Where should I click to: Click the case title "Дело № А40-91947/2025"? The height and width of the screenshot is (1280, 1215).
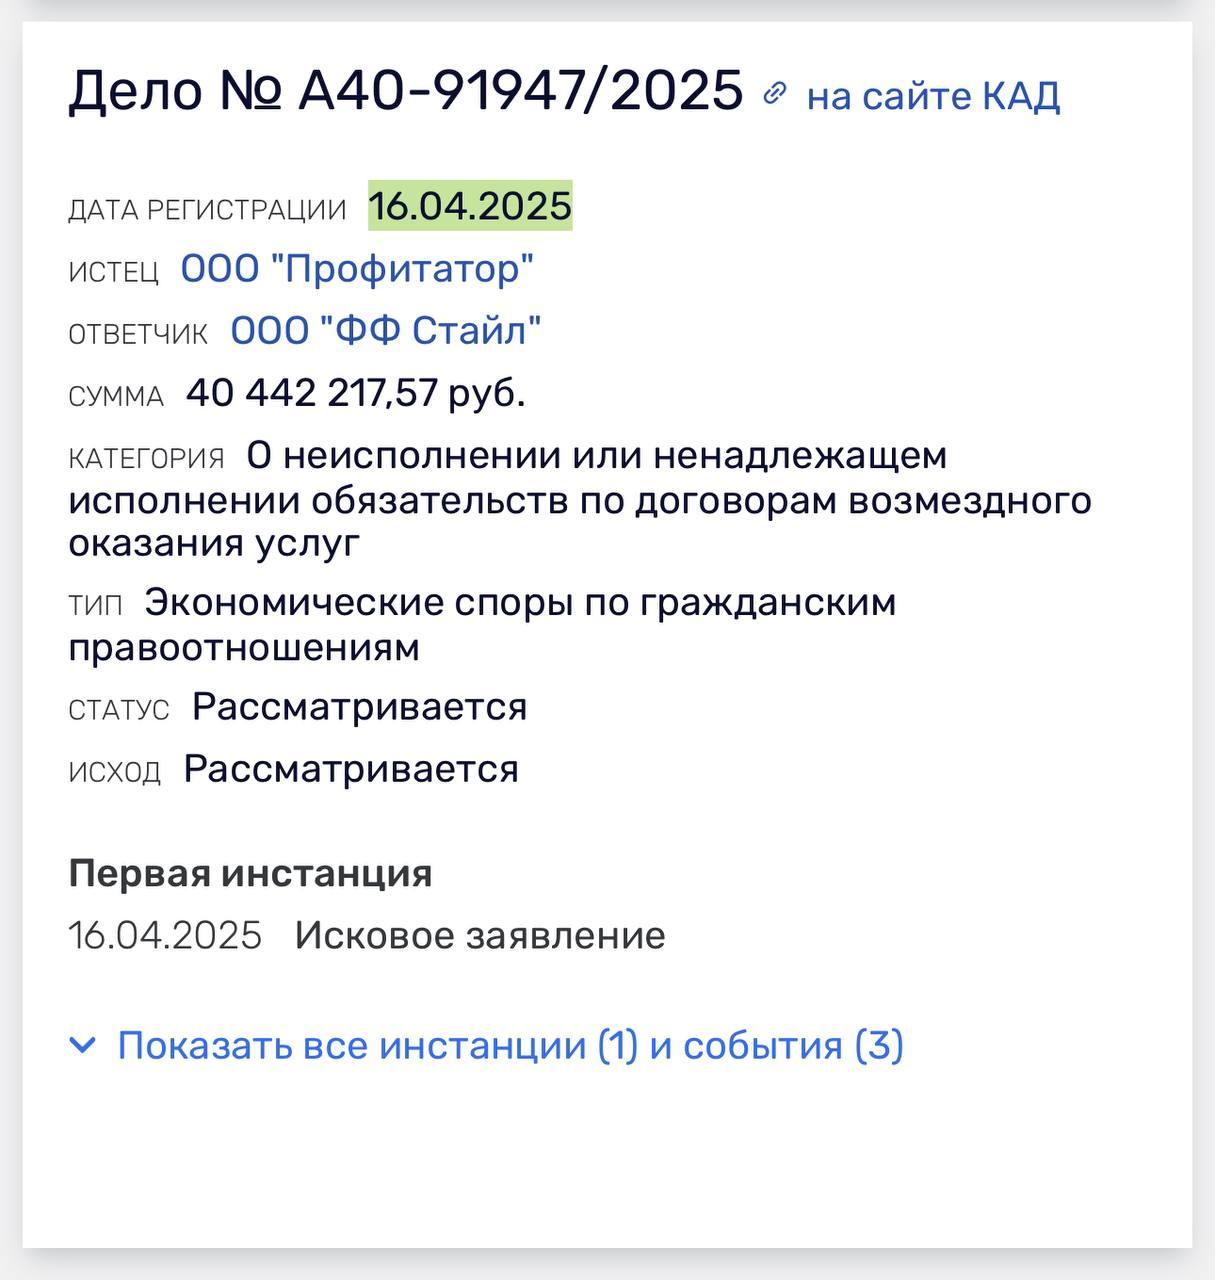click(x=406, y=91)
